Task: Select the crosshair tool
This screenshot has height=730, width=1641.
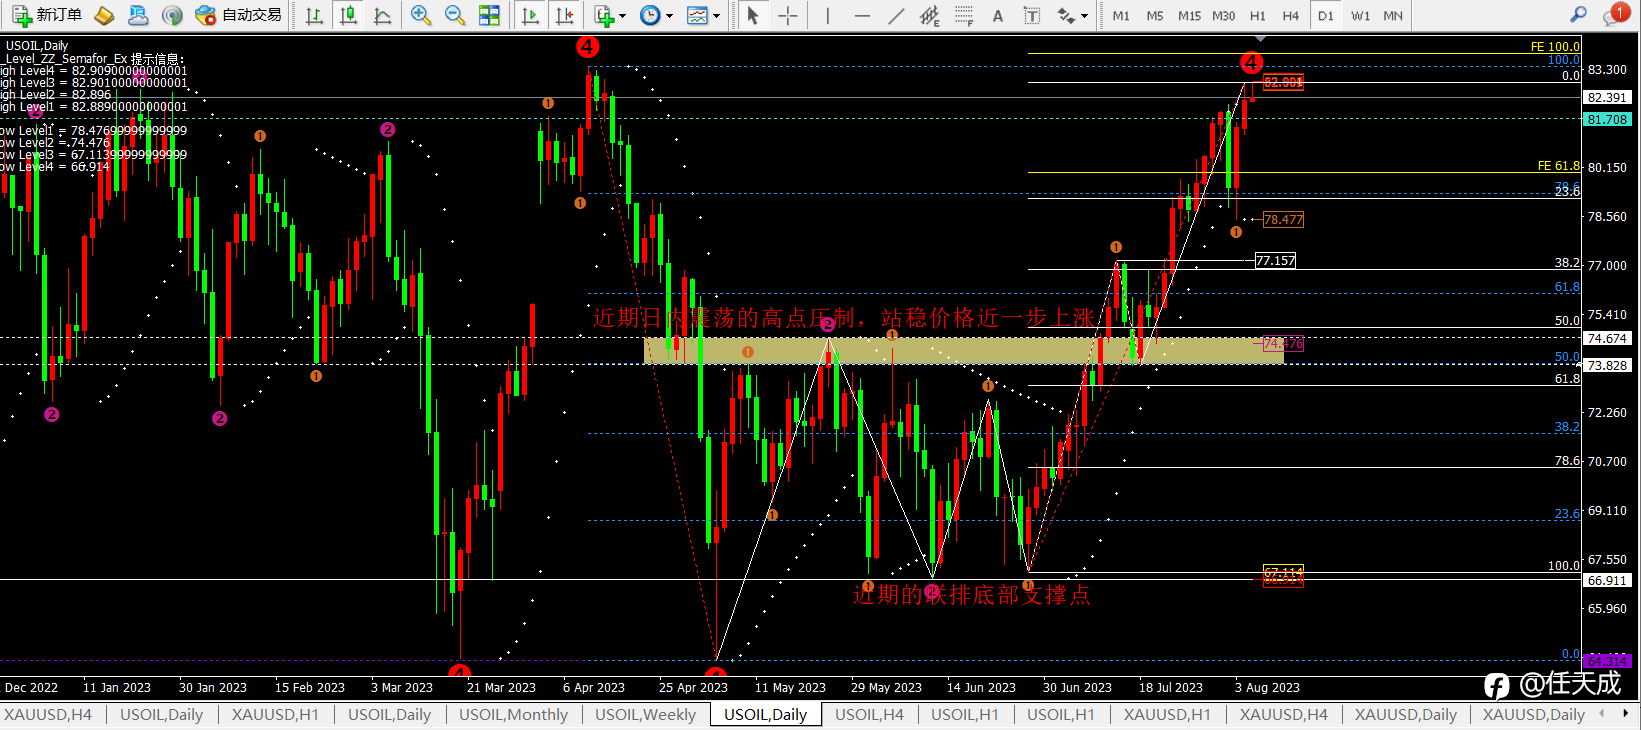Action: [x=787, y=15]
